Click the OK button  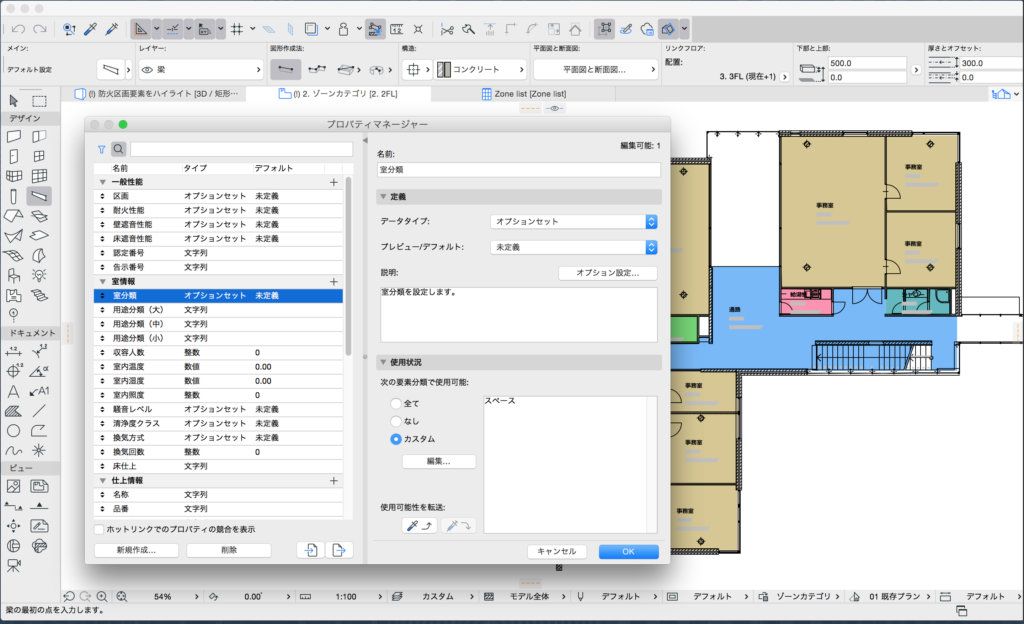(x=628, y=552)
